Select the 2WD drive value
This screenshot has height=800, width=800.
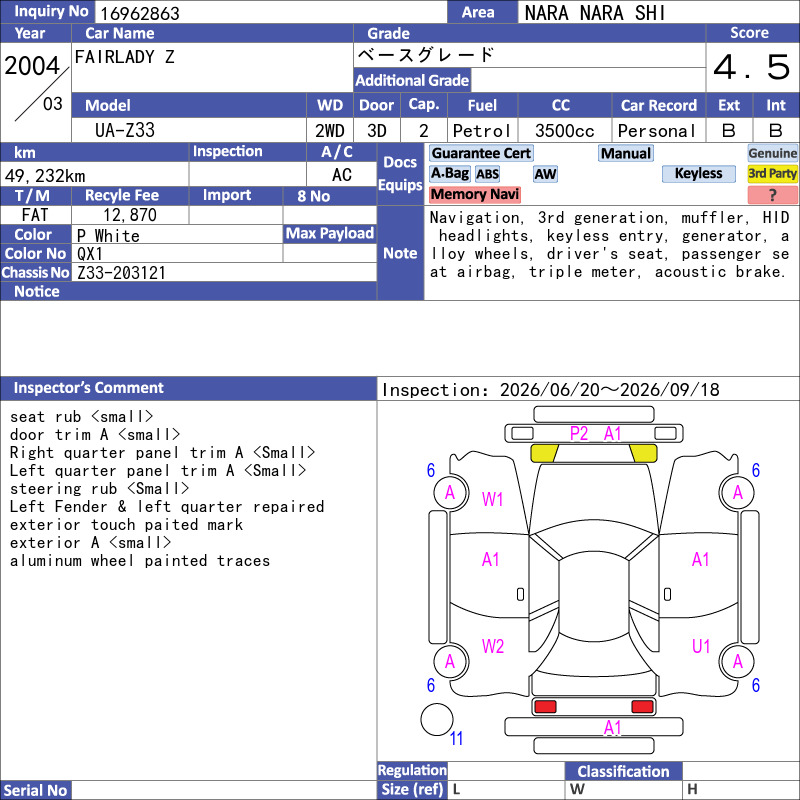[330, 131]
